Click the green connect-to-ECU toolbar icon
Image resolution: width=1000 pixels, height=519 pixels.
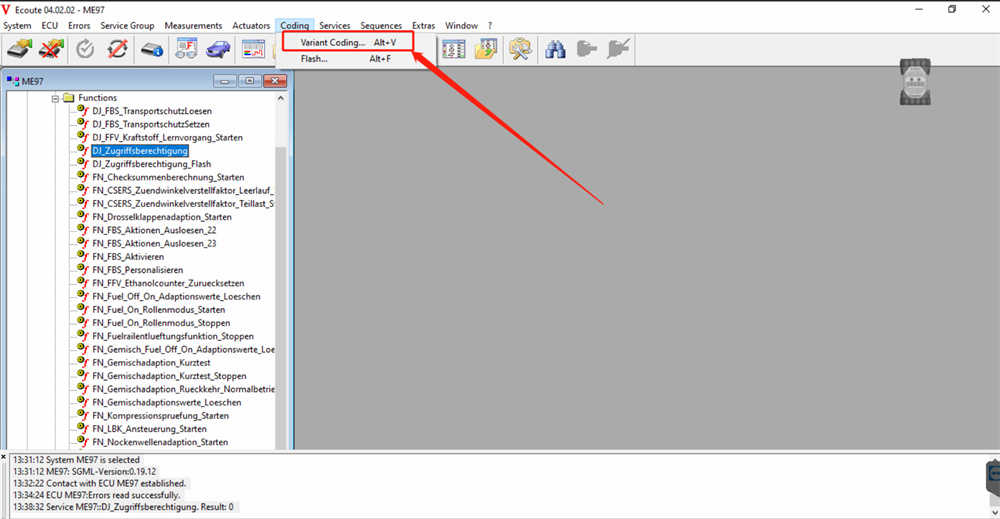coord(20,49)
